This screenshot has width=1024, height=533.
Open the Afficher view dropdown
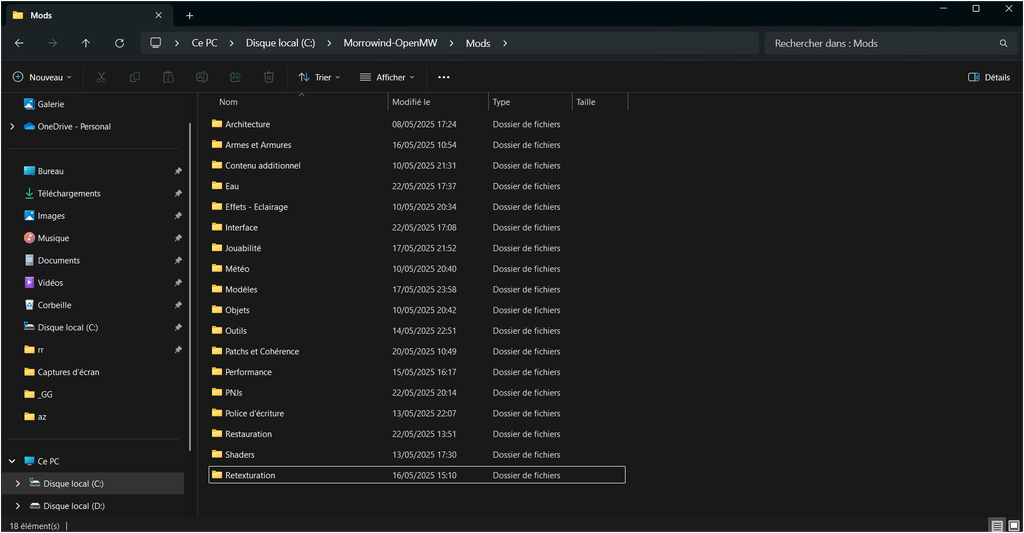click(x=387, y=77)
